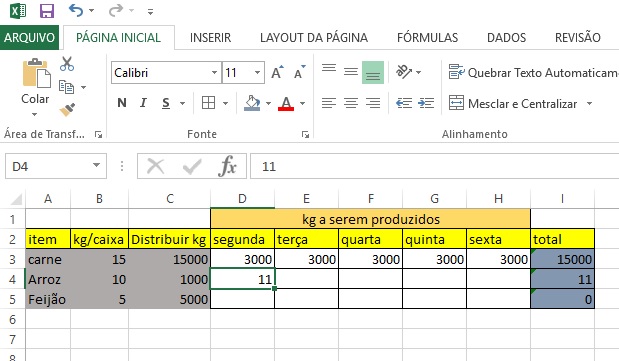Open the LAYOUT DA PÁGINA tab

pos(314,38)
